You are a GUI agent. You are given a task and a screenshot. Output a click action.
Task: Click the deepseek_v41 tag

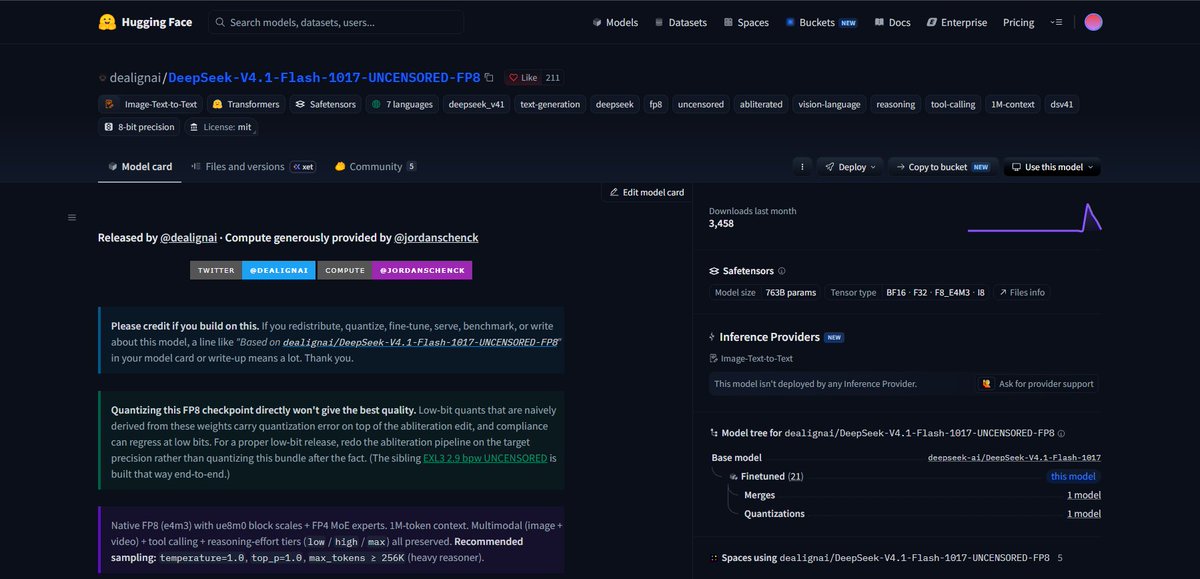[x=476, y=104]
